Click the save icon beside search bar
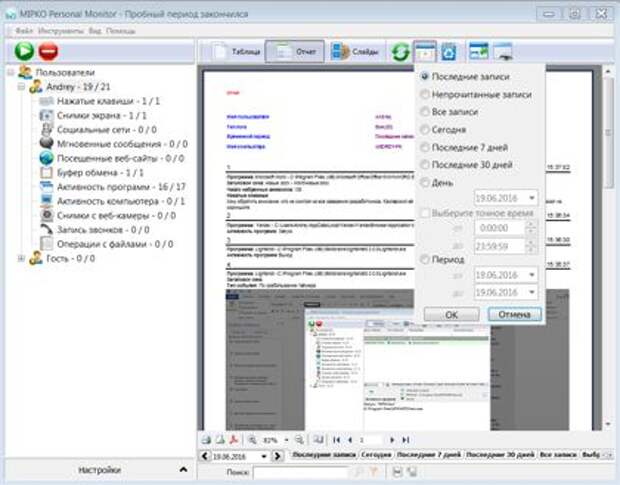Screen dimensions: 620x485 397,472
